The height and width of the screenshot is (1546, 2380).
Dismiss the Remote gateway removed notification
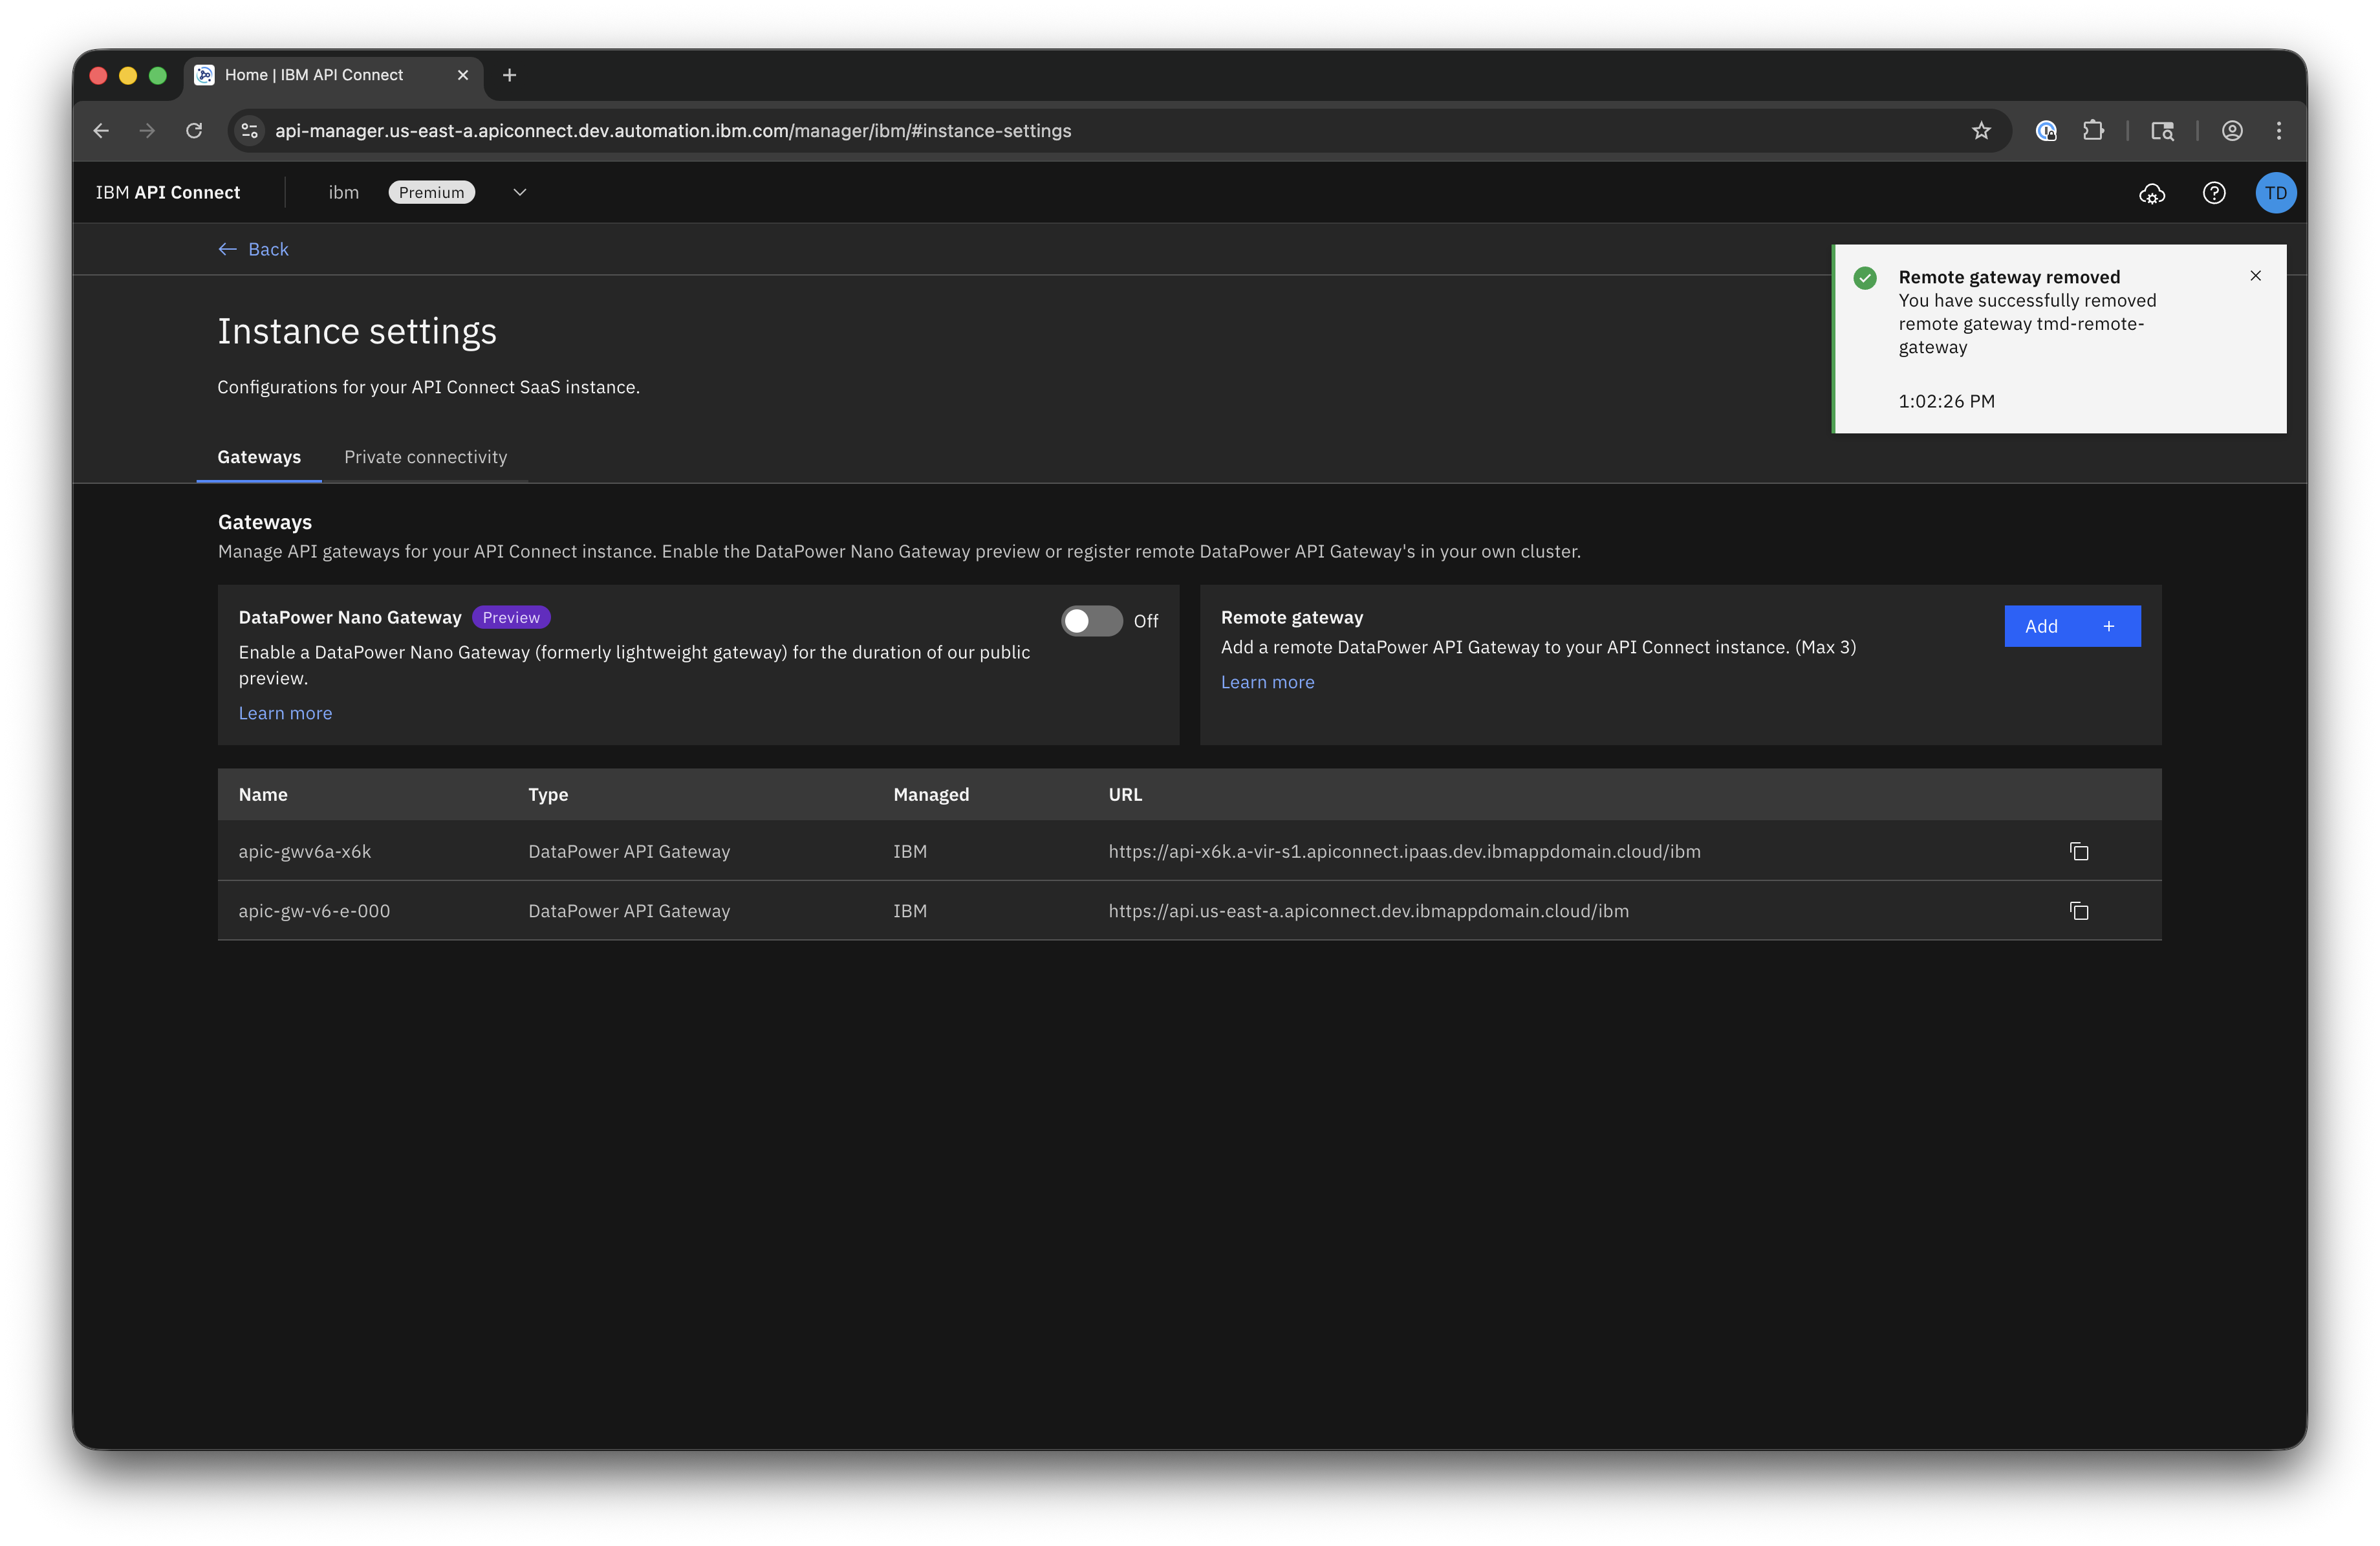pos(2255,276)
